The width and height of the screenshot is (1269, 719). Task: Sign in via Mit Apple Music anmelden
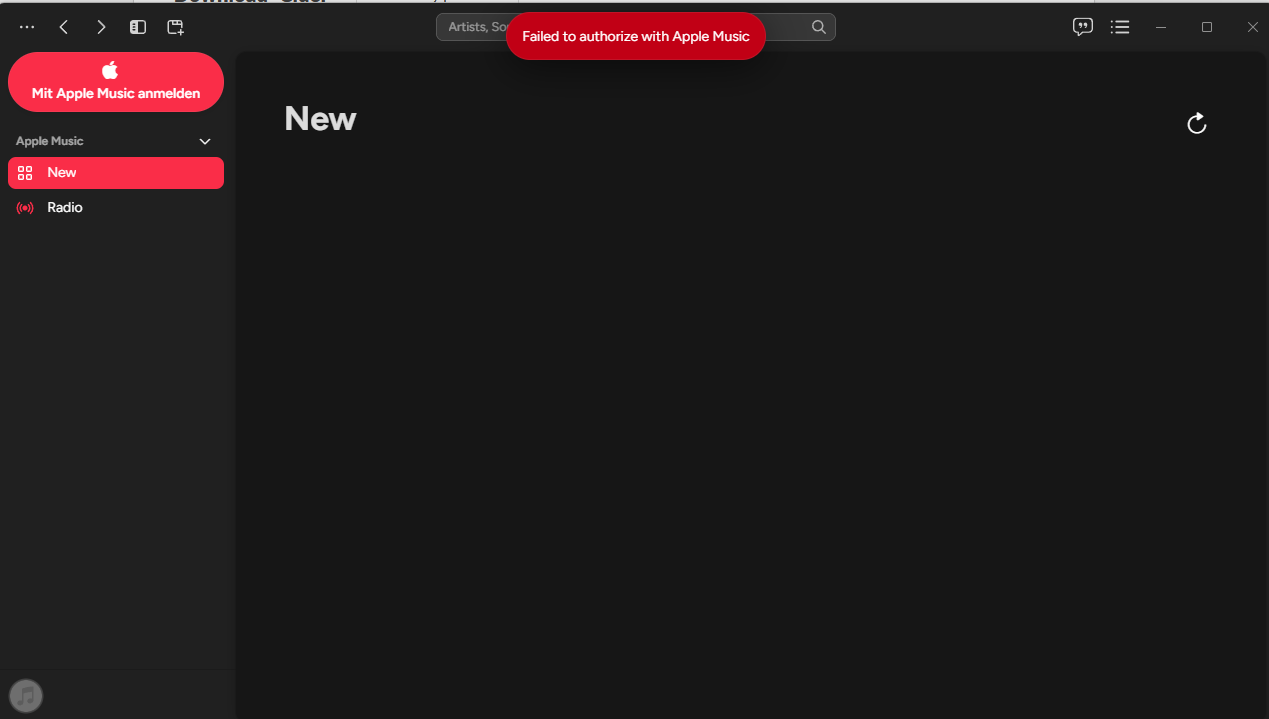pyautogui.click(x=116, y=82)
